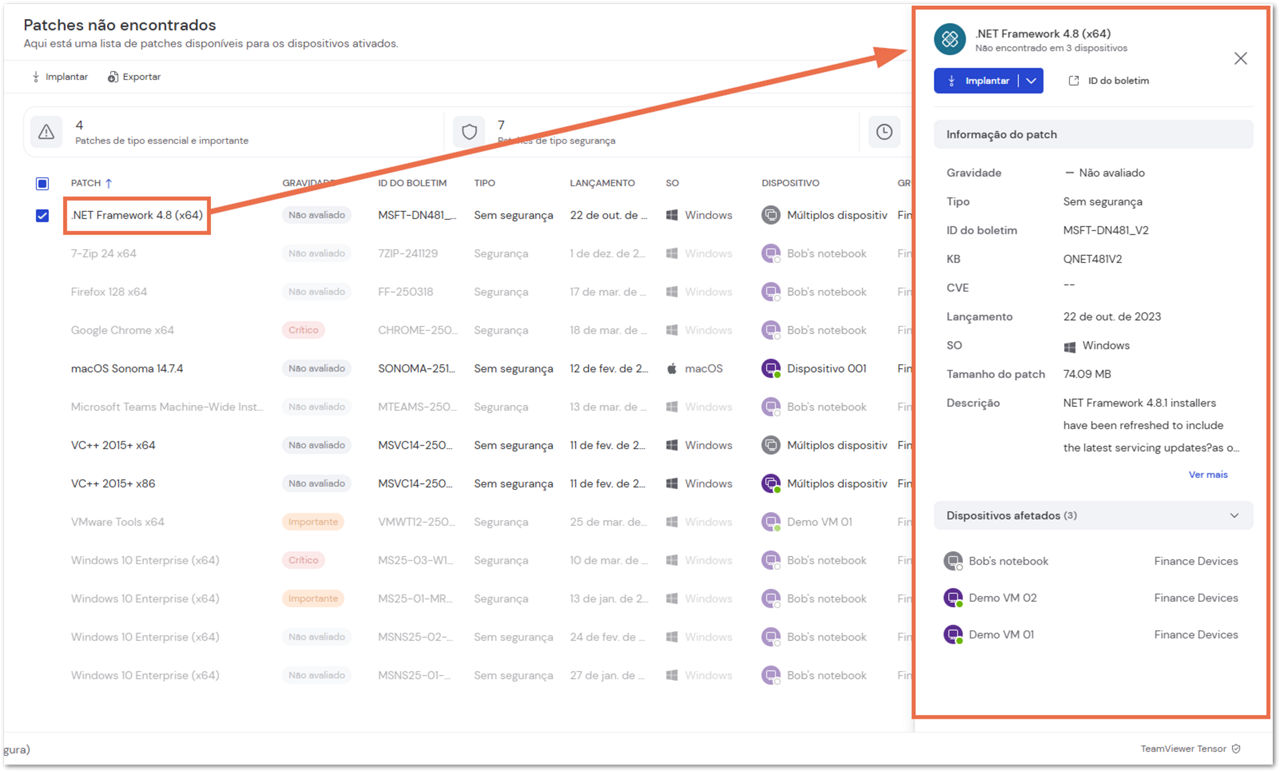Select the VMware Tools x64 patch
Image resolution: width=1280 pixels, height=772 pixels.
118,522
